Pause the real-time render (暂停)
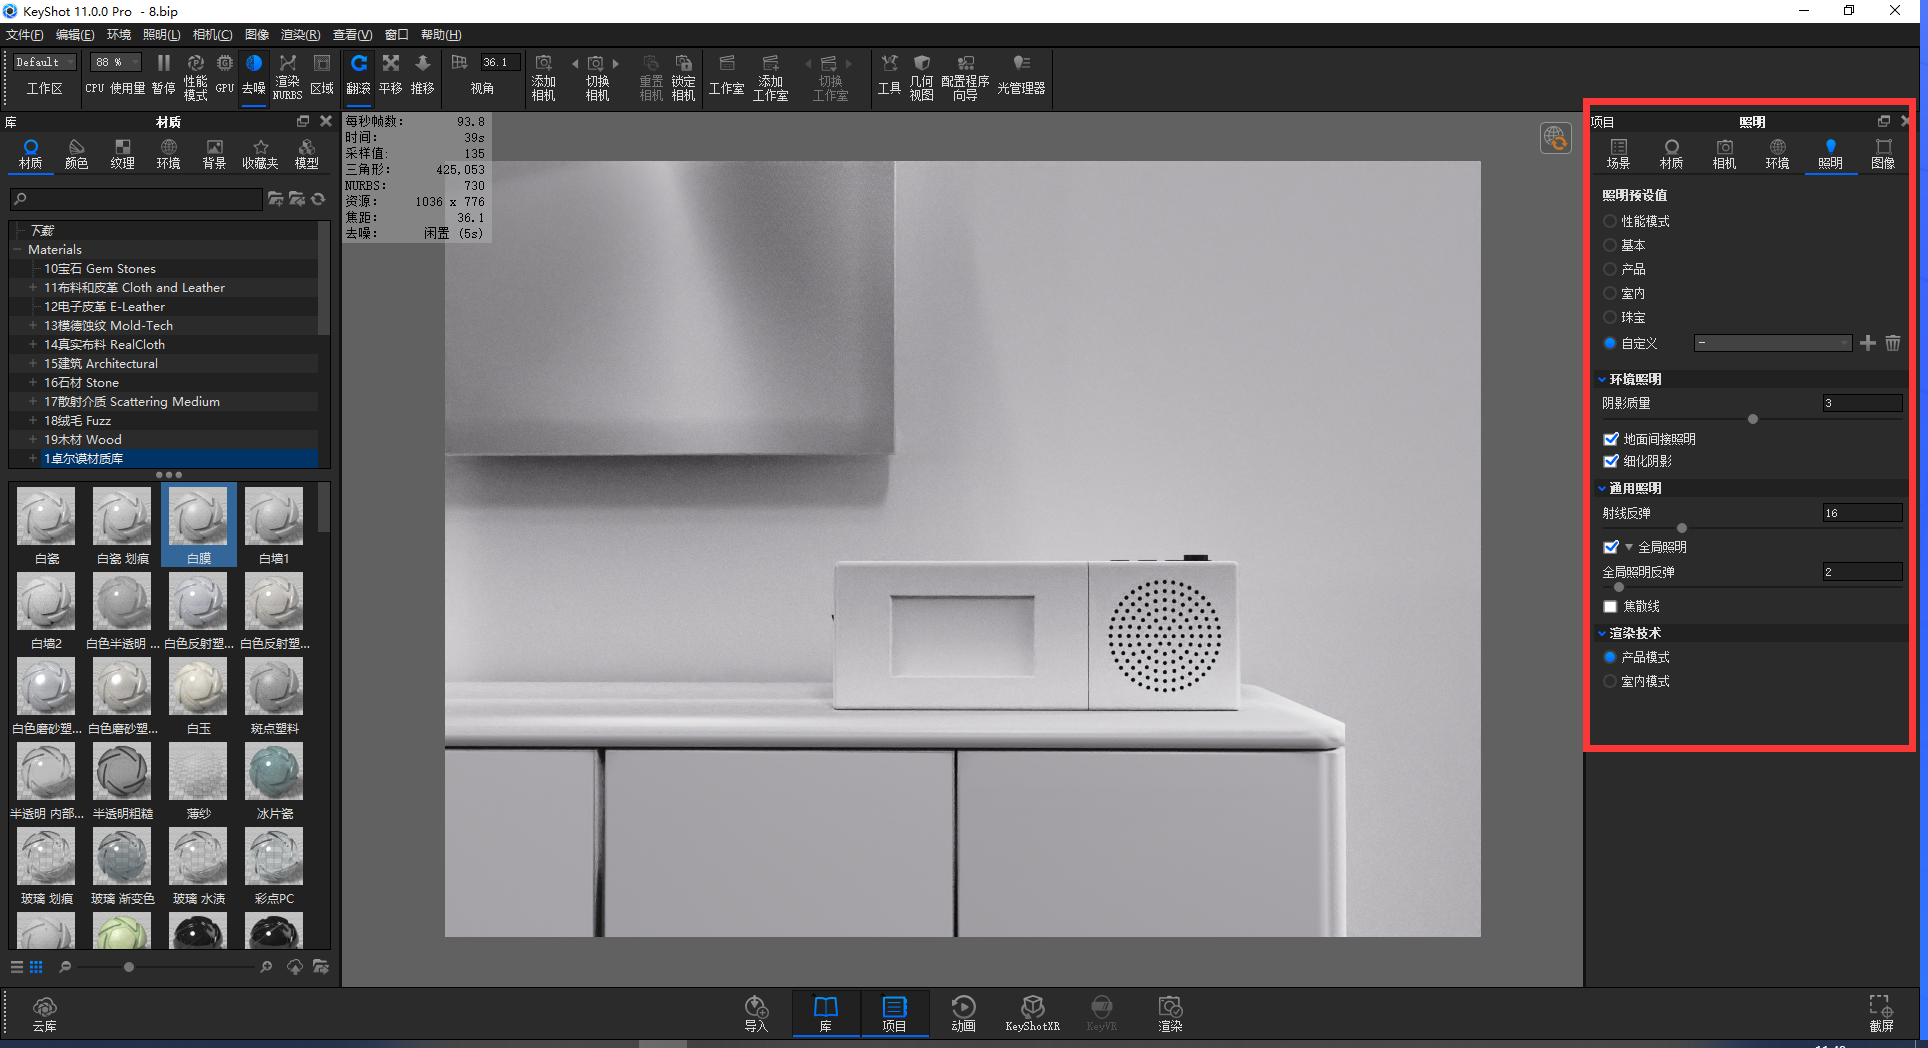This screenshot has width=1928, height=1048. [x=163, y=75]
